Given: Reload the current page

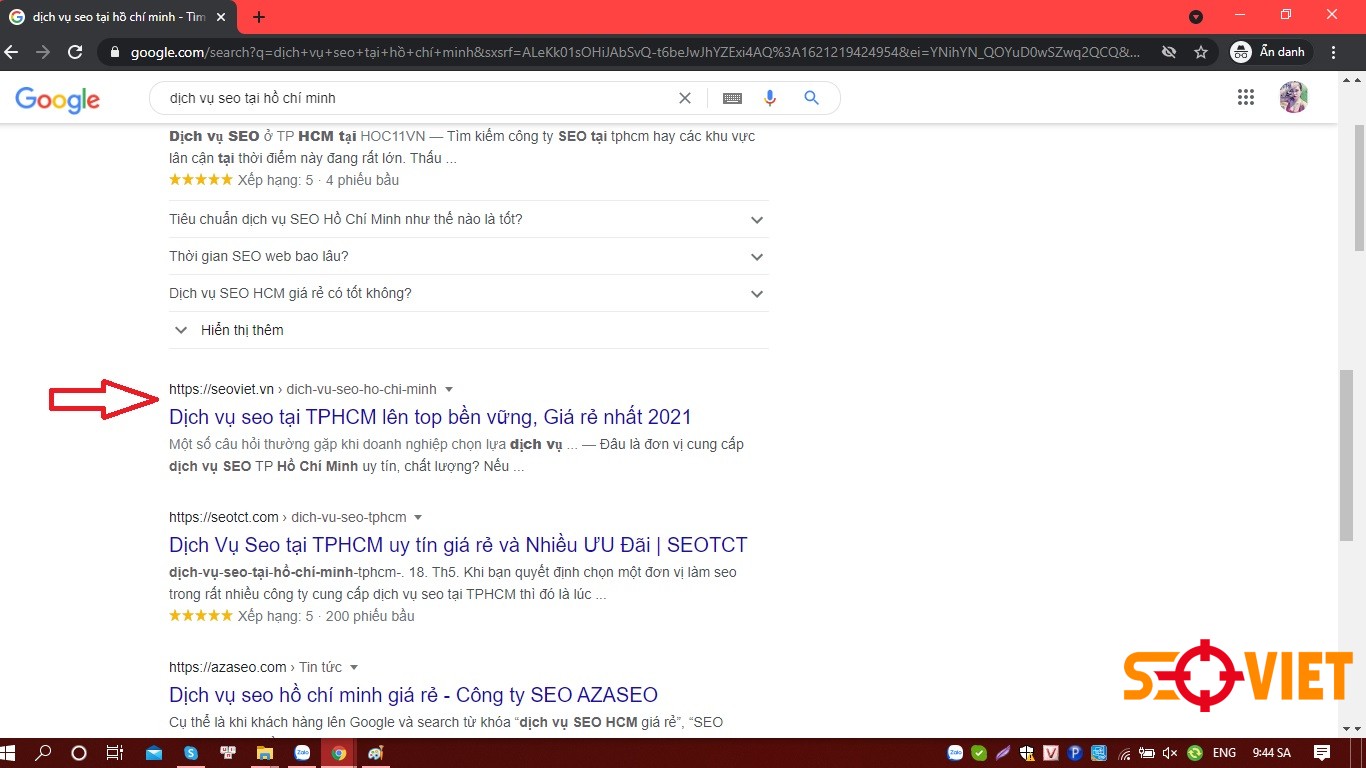Looking at the screenshot, I should point(75,52).
